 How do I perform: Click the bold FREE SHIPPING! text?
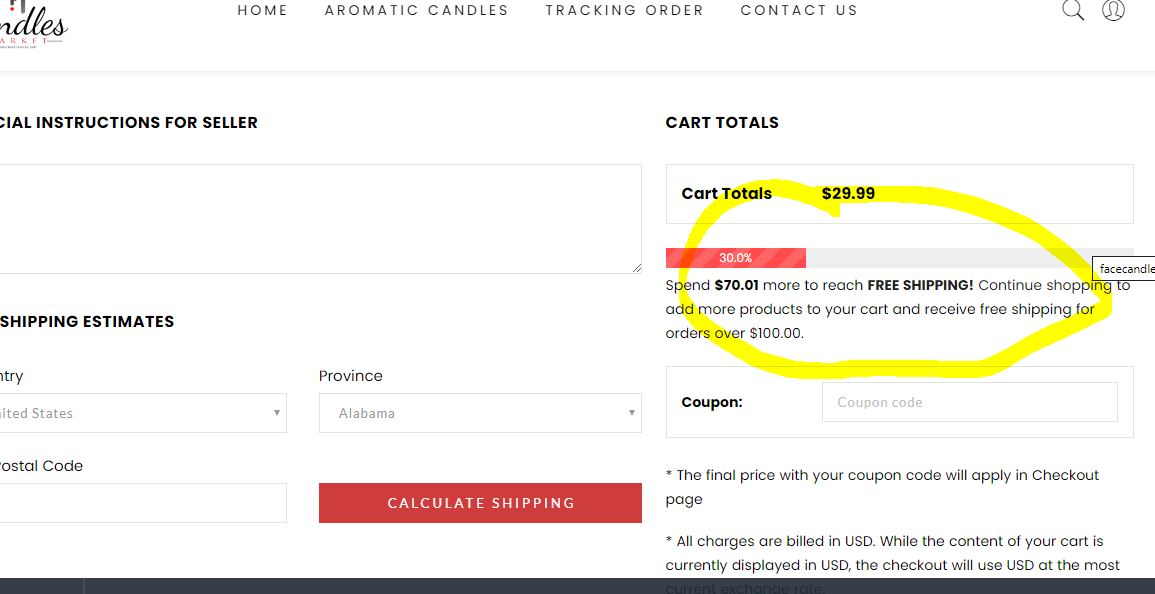[x=920, y=285]
